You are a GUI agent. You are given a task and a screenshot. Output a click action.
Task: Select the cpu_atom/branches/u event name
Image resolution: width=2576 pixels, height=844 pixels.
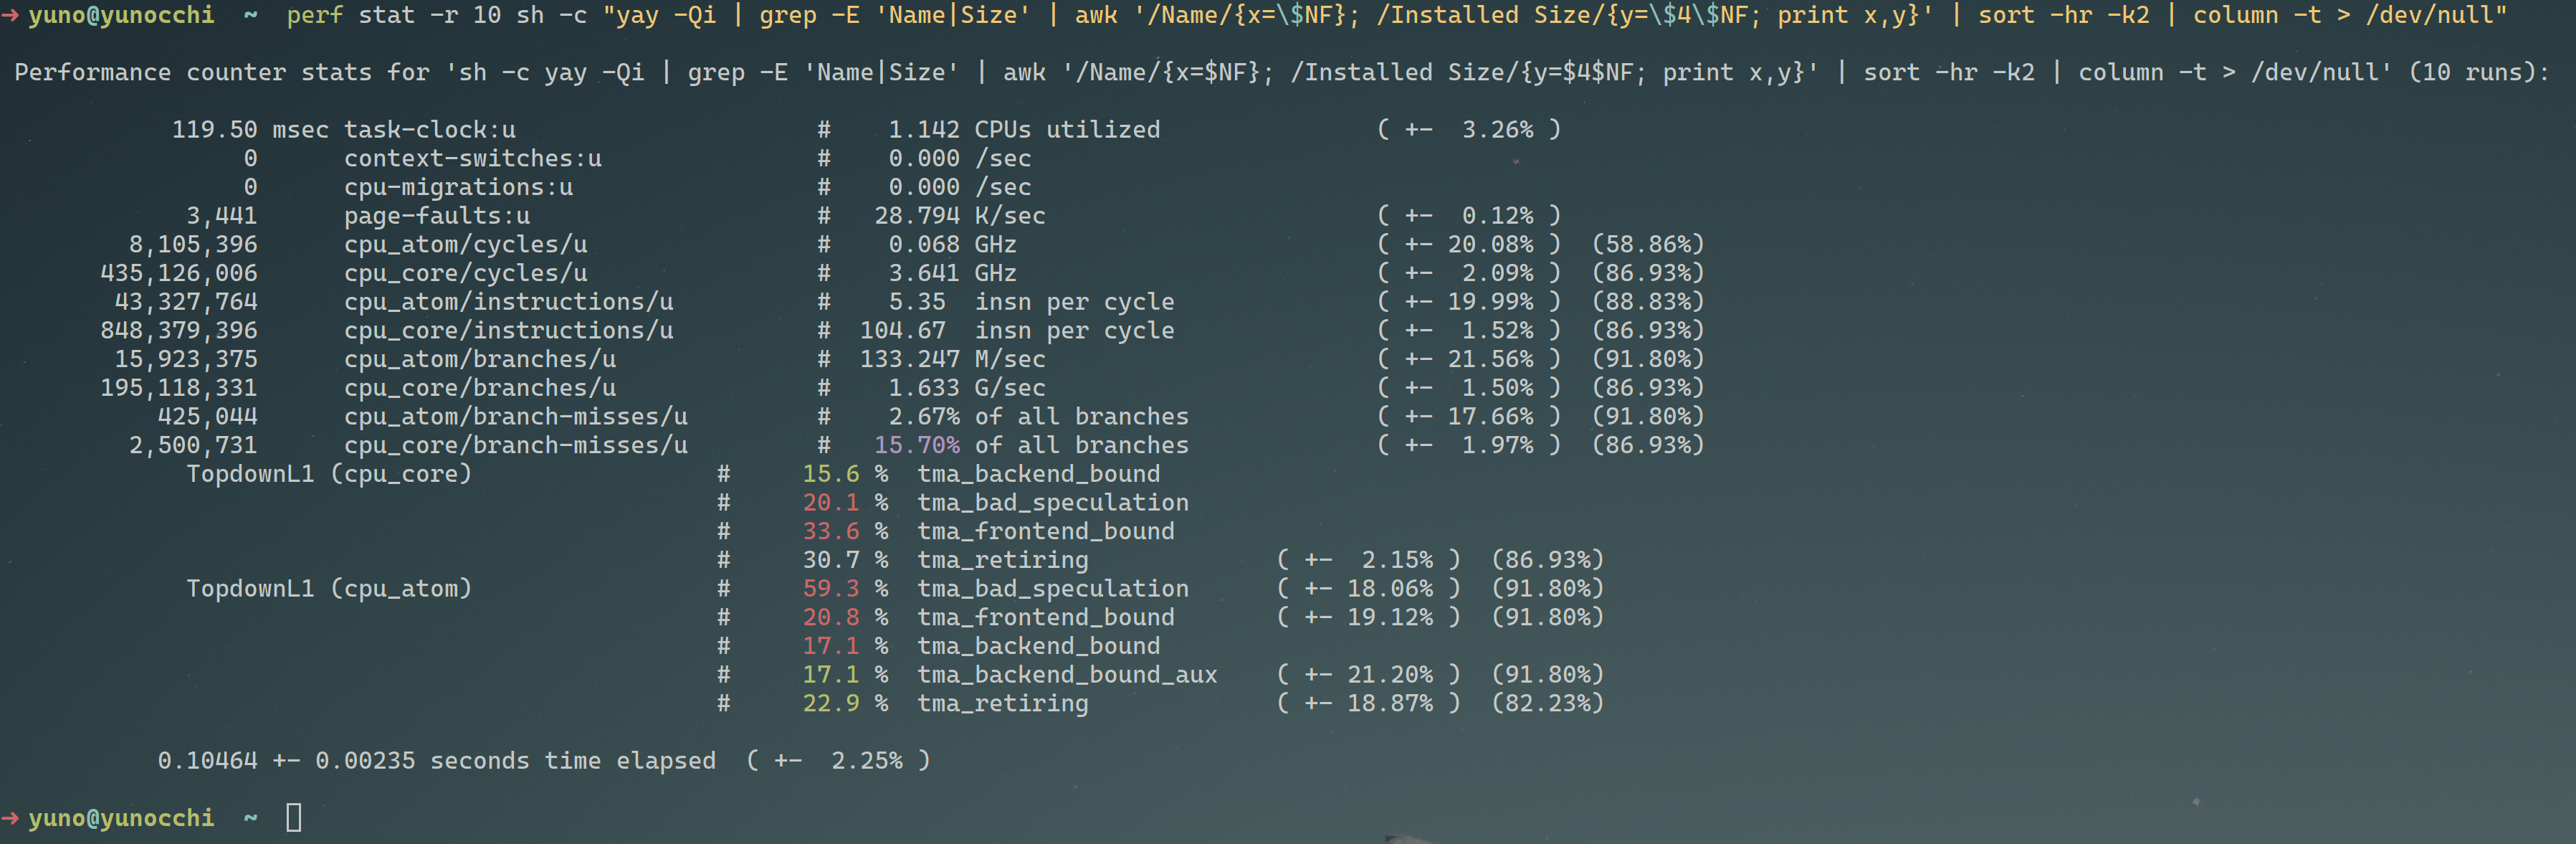480,359
